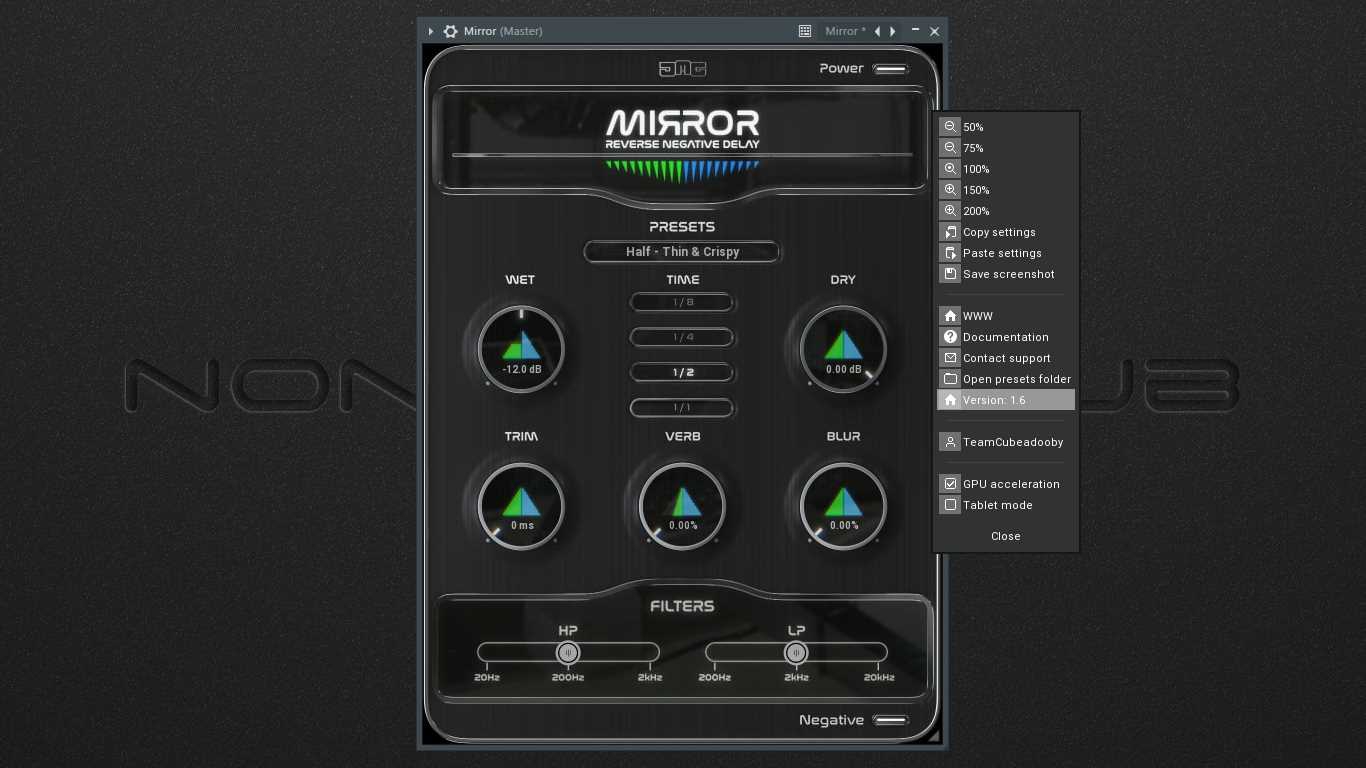Select Copy settings menu item
This screenshot has width=1366, height=768.
[x=1006, y=232]
